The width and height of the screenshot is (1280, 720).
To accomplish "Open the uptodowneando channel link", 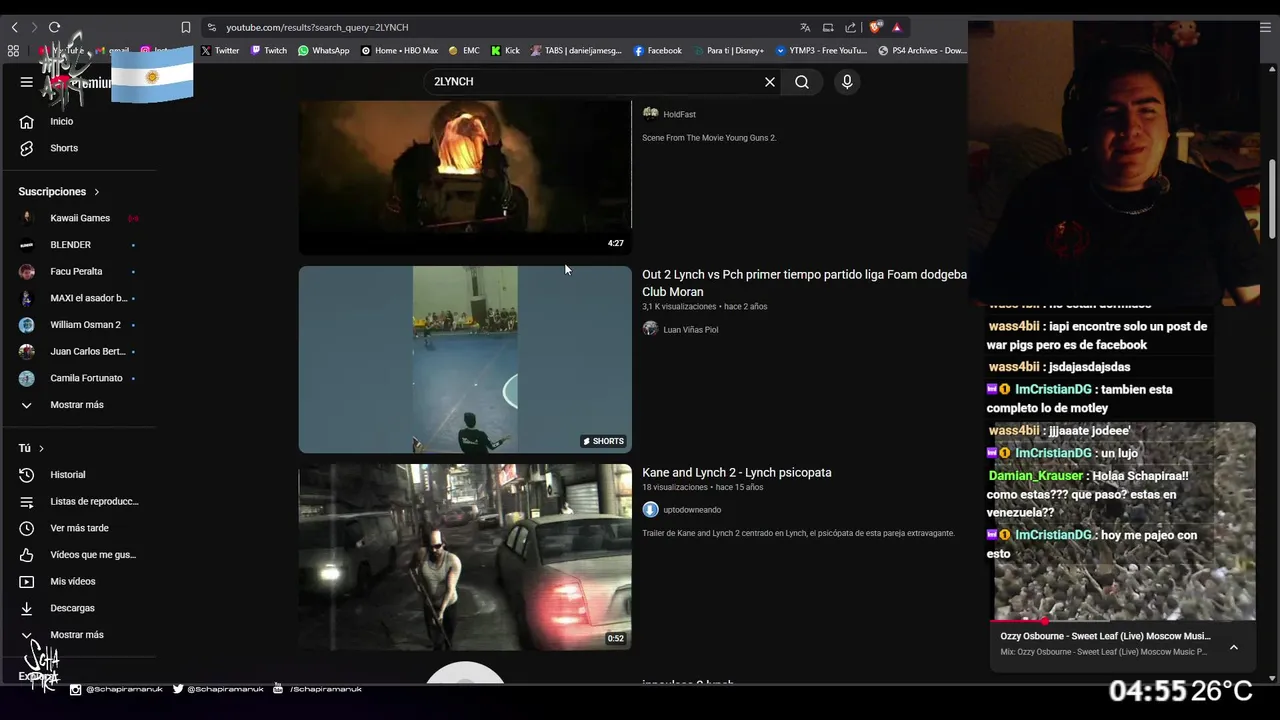I will (x=692, y=510).
